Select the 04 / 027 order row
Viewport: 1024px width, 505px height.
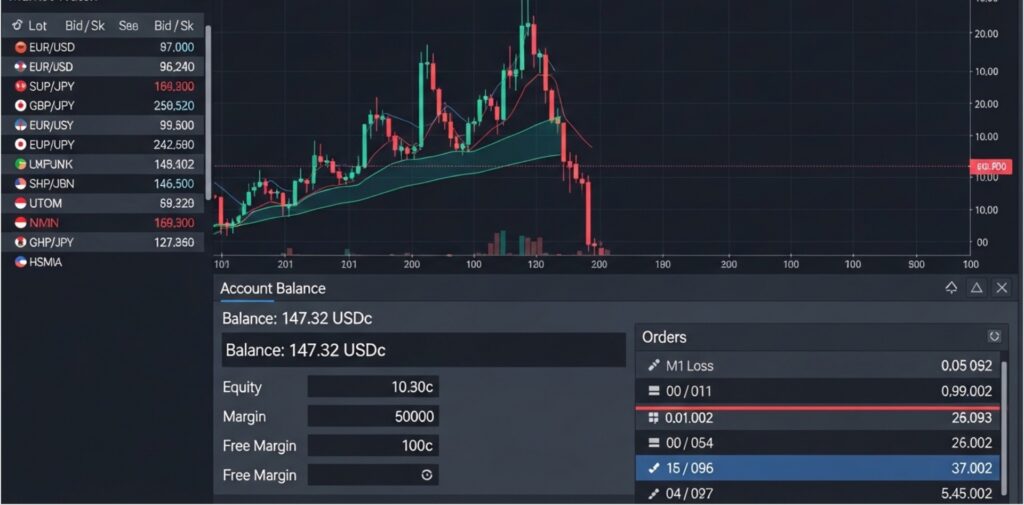818,493
